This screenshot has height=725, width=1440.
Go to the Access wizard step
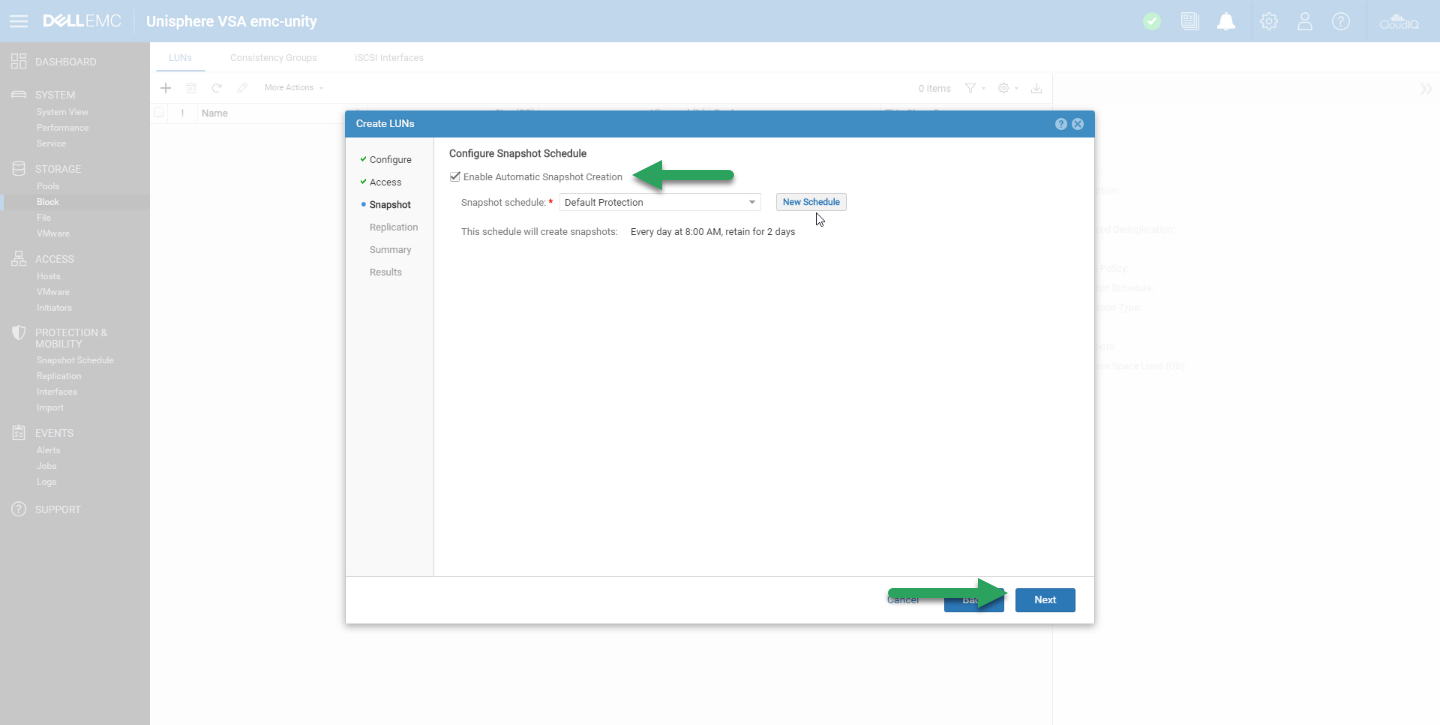385,182
